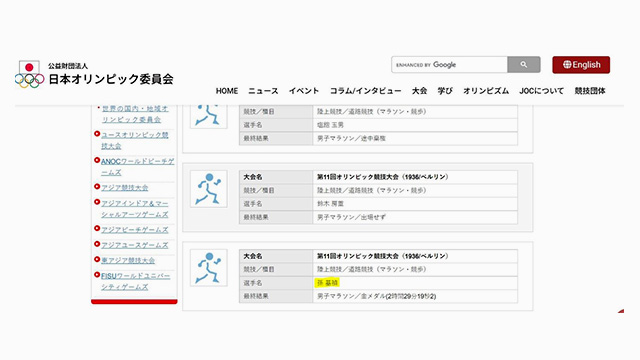This screenshot has width=640, height=360.
Task: Open the 大会 menu item
Action: point(419,91)
